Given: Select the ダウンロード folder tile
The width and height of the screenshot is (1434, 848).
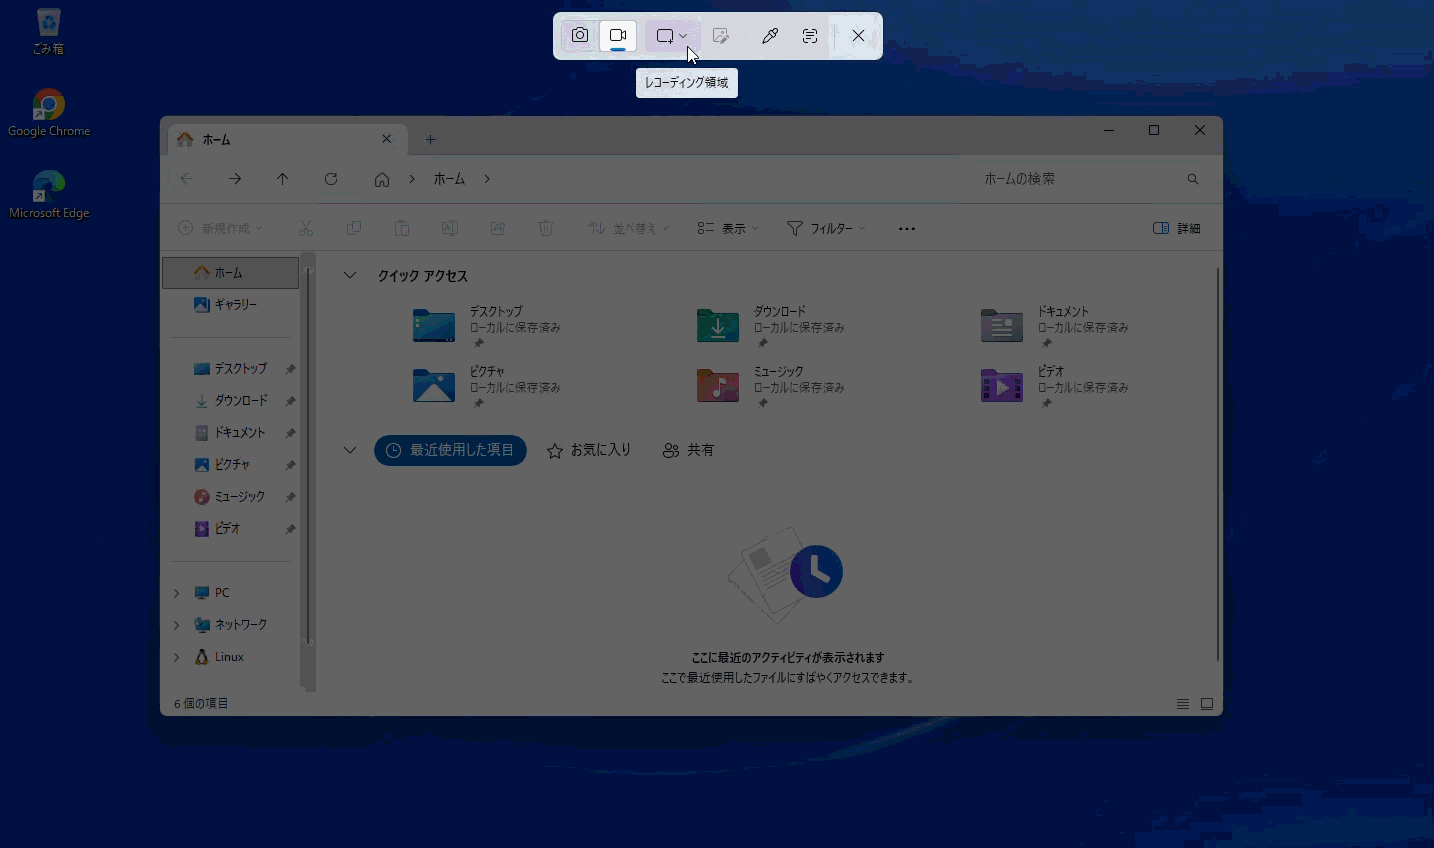Looking at the screenshot, I should point(773,326).
